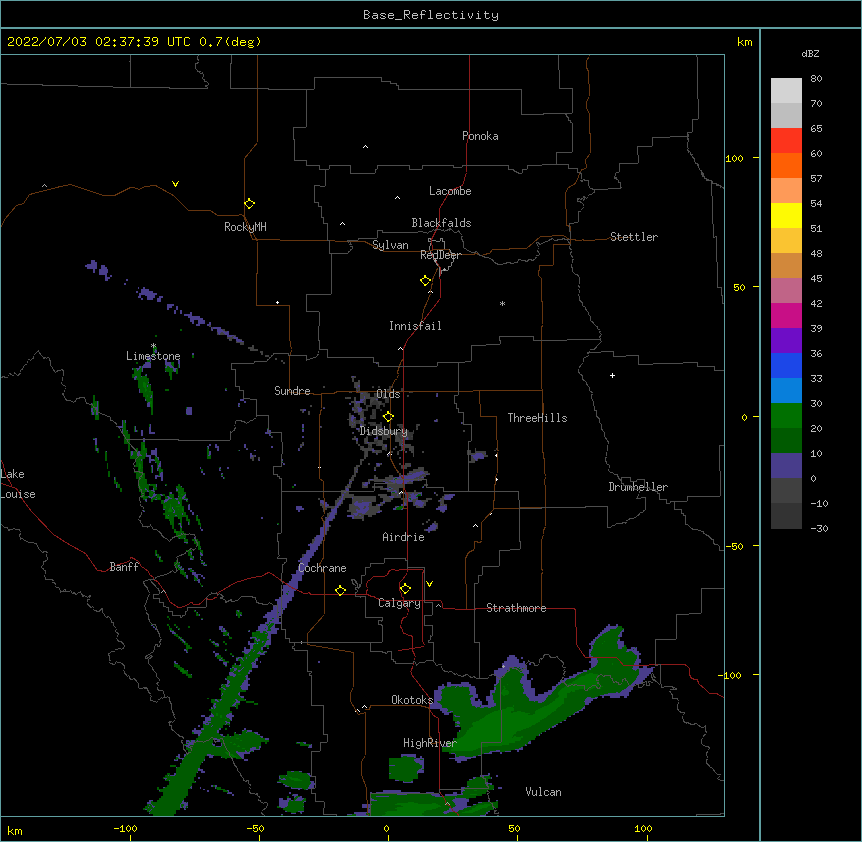Click the Cochrane town label

coord(322,568)
